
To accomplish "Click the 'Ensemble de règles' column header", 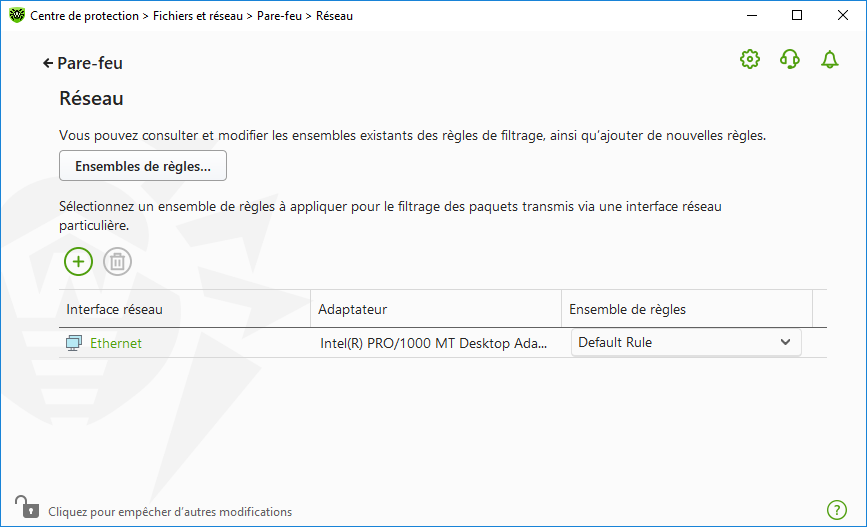I will [627, 310].
